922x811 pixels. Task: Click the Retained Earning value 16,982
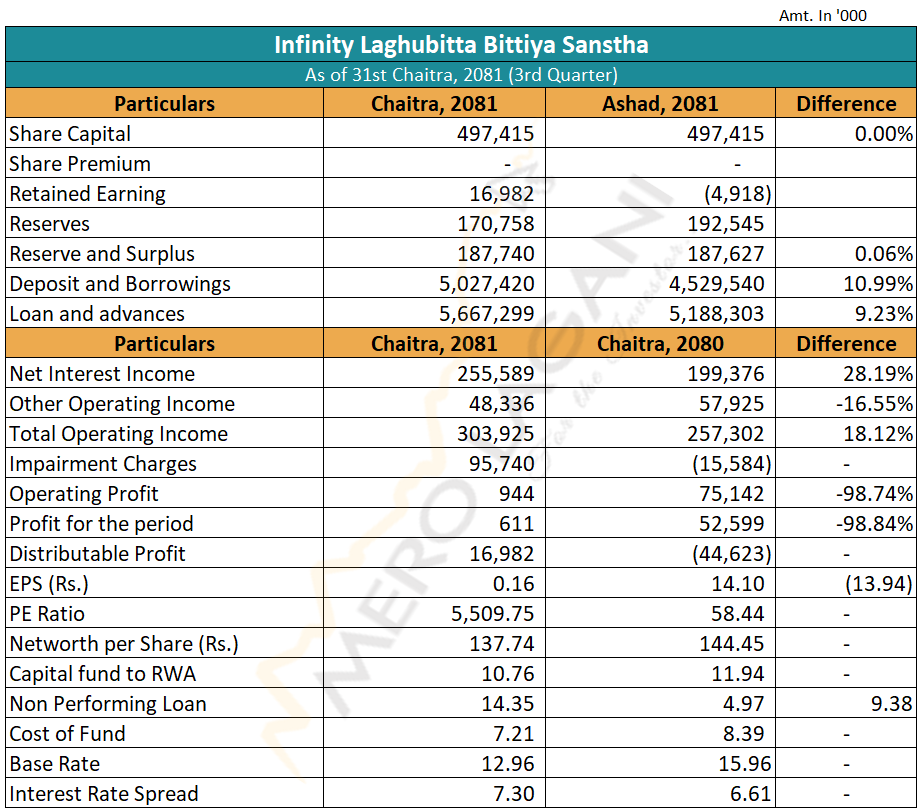pyautogui.click(x=500, y=194)
